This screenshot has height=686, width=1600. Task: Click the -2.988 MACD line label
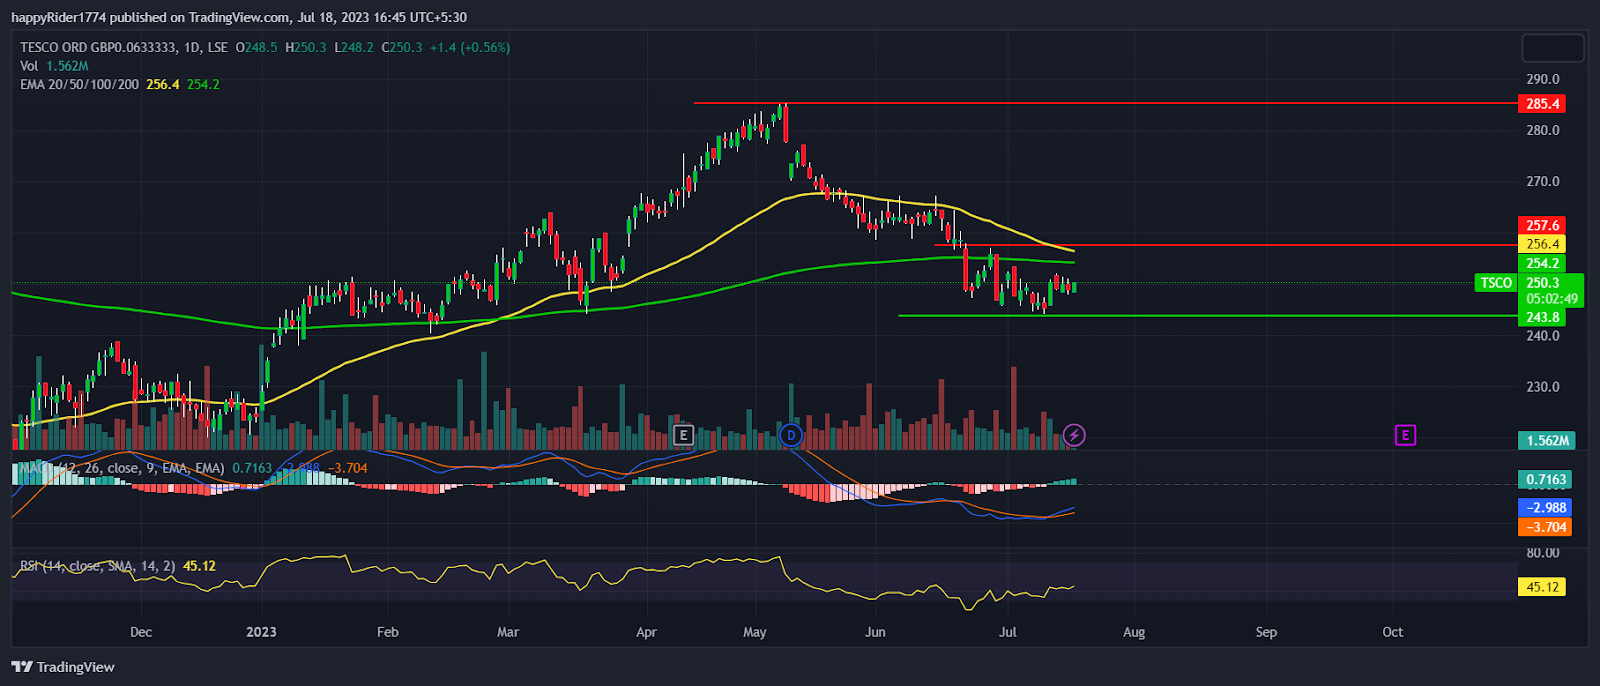pyautogui.click(x=1545, y=508)
